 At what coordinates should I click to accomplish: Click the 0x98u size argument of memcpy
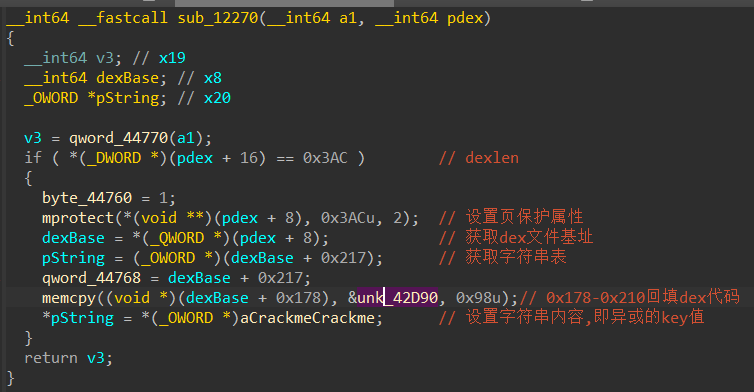tap(478, 298)
